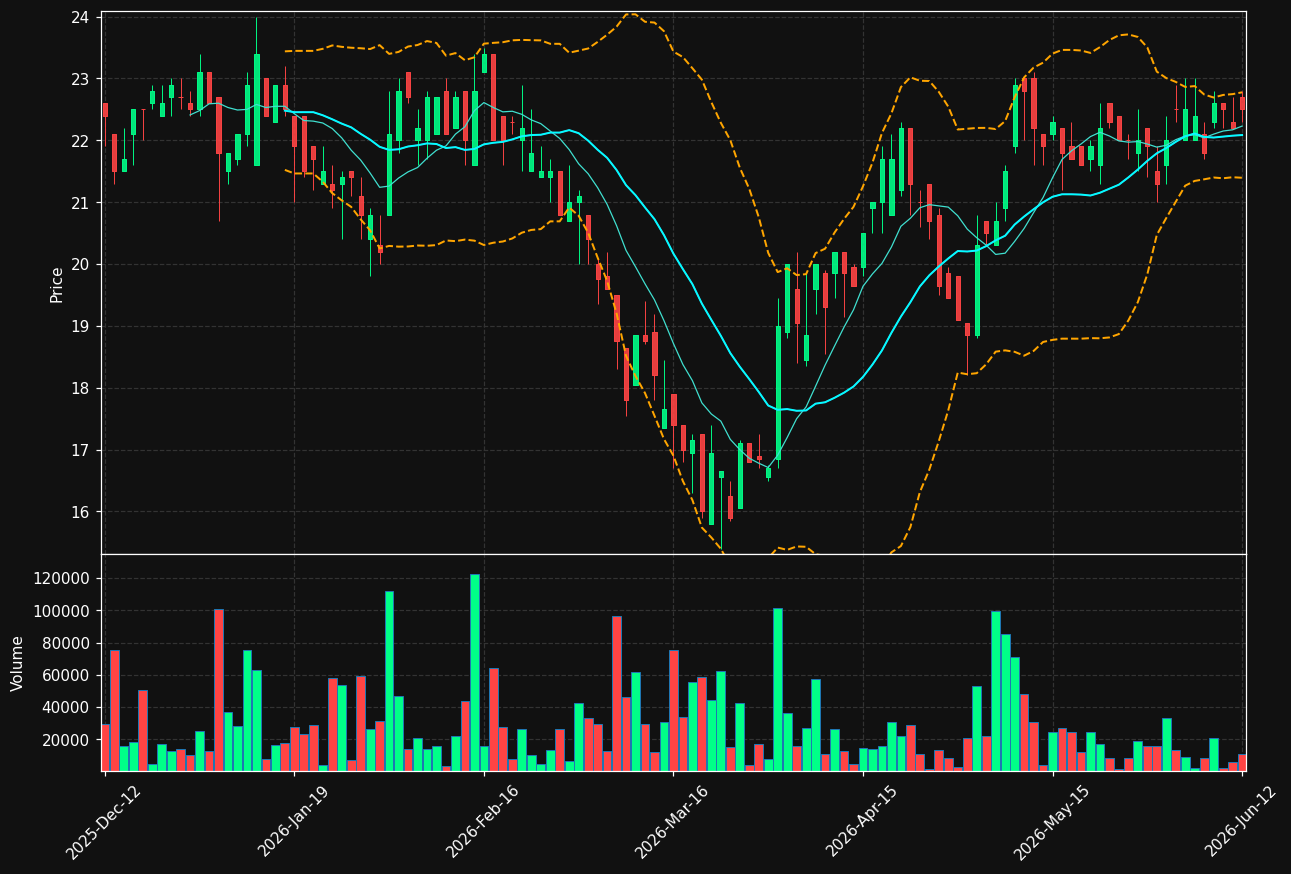Click the volume tick label 60000
This screenshot has width=1291, height=874.
(68, 676)
